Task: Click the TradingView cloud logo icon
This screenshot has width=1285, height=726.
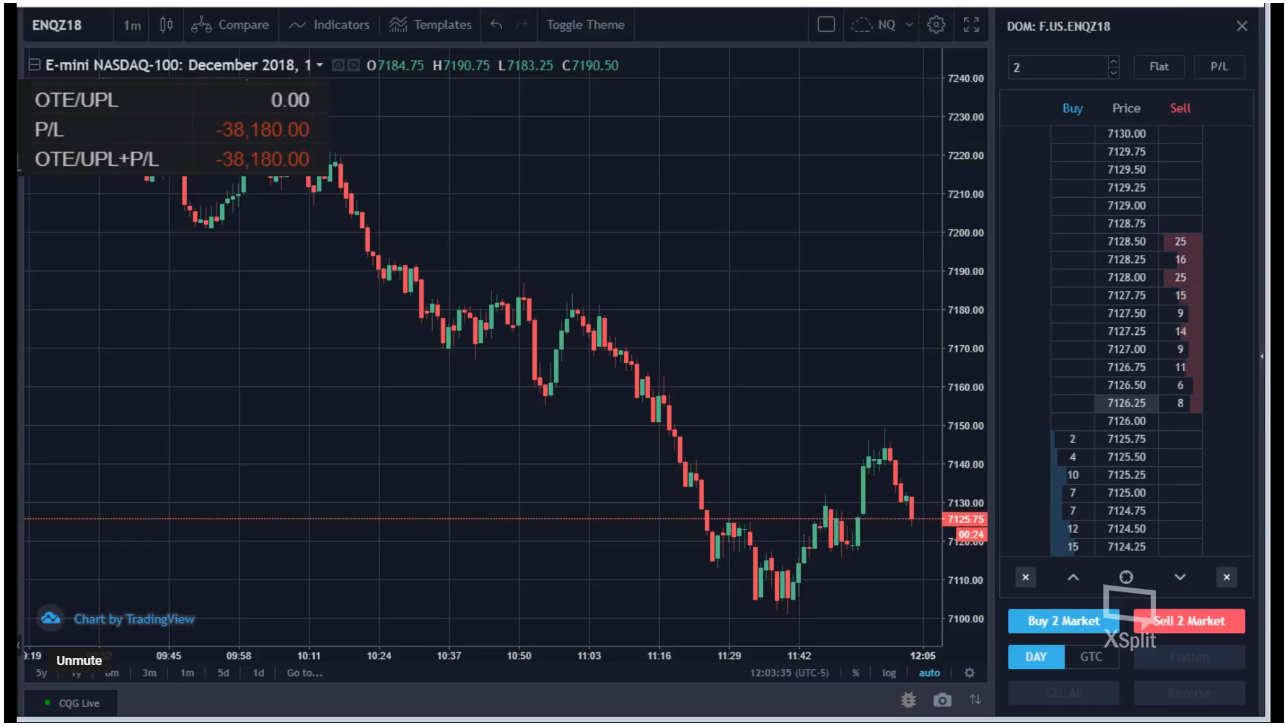Action: point(50,619)
